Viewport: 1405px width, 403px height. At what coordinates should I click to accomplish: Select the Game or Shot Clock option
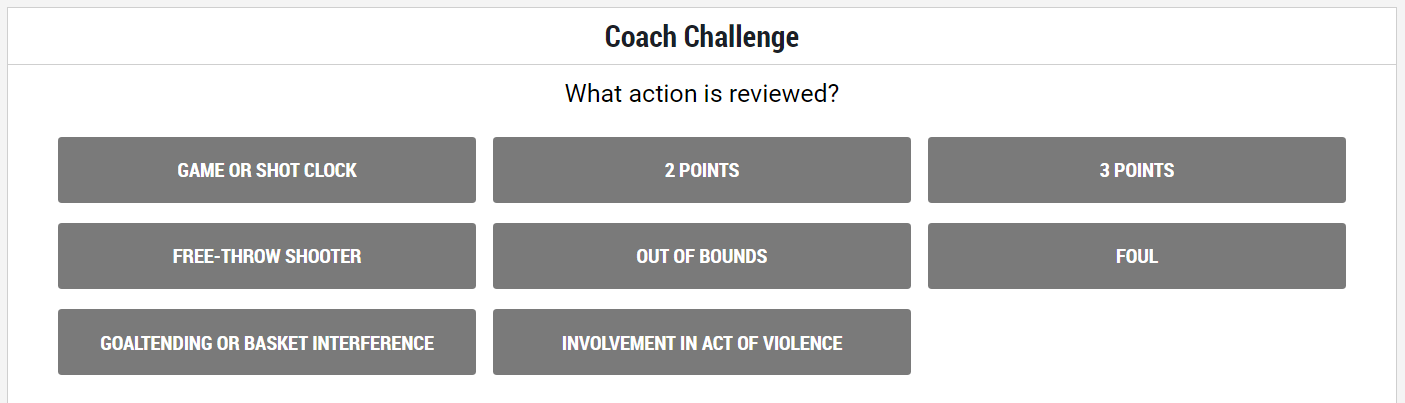point(267,170)
